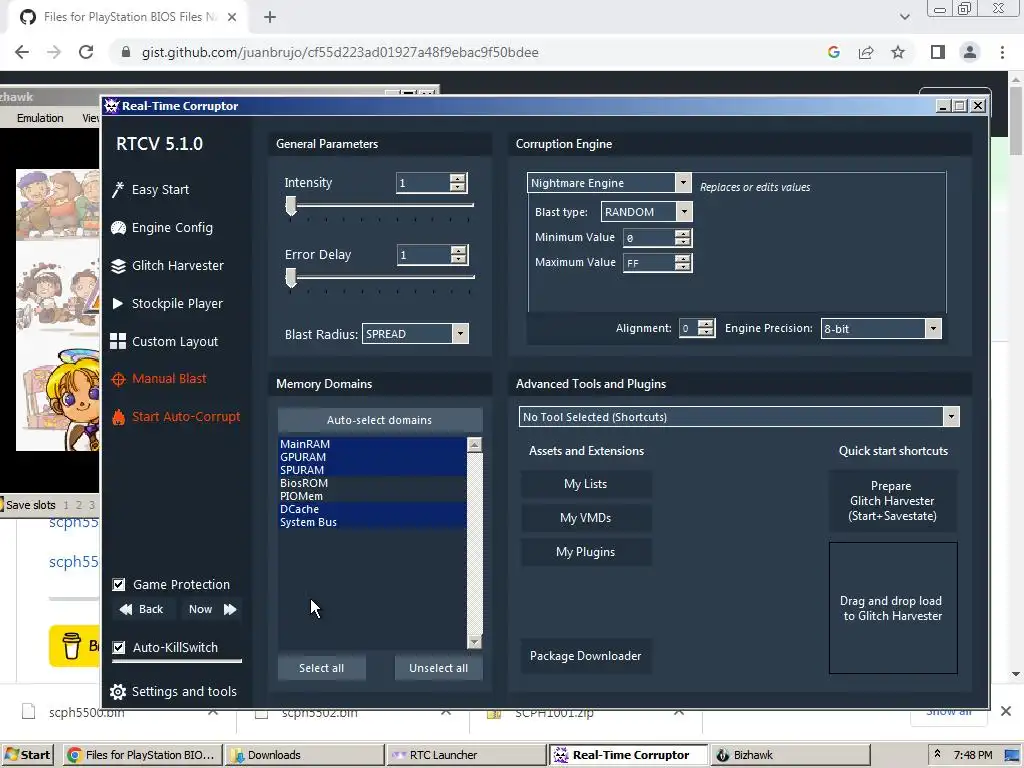Click the Game Protection rewind Back arrow
The image size is (1024, 768).
(125, 609)
